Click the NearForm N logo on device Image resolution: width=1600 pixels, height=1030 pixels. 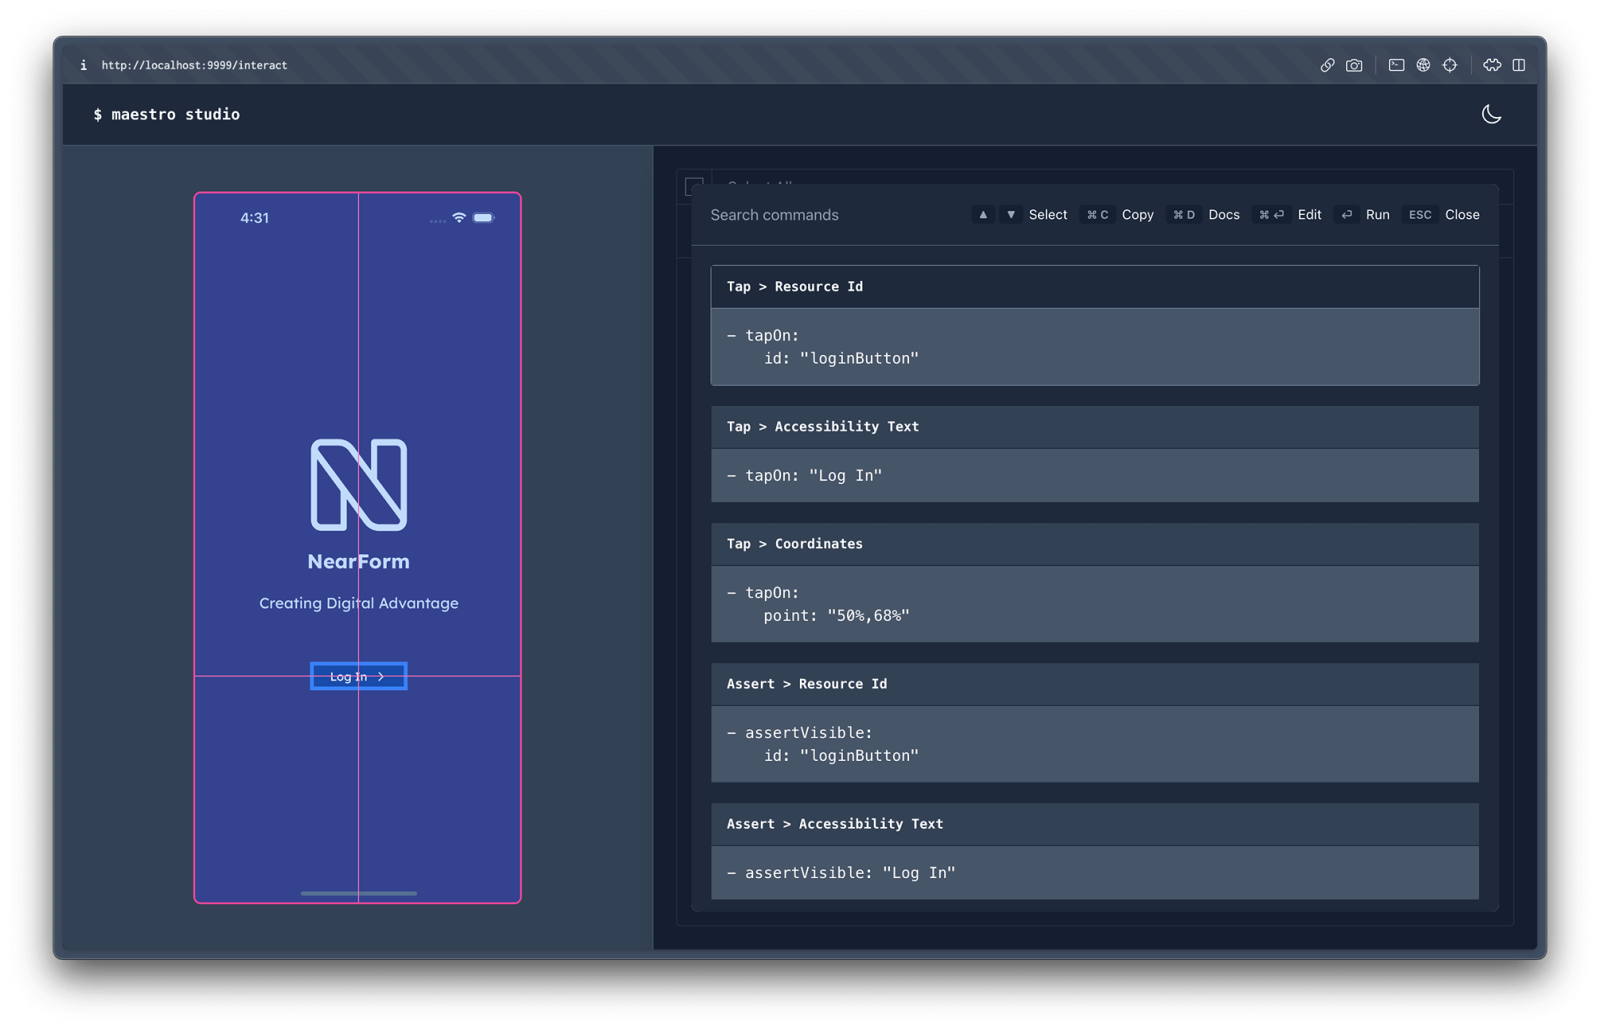(x=358, y=485)
